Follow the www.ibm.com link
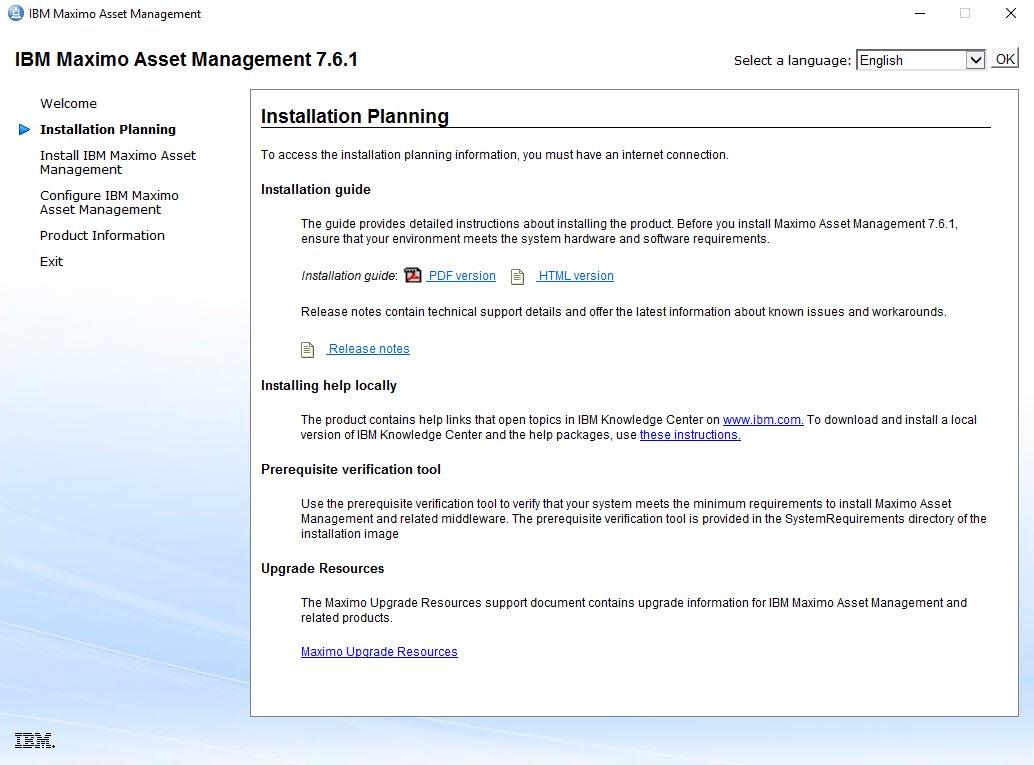 pos(763,419)
